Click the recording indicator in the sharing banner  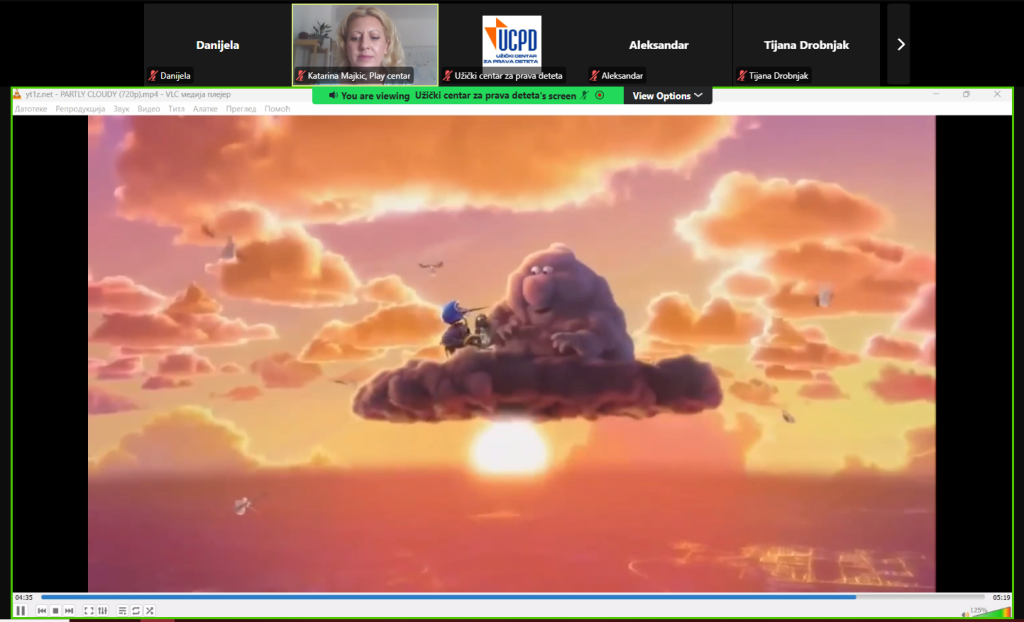pos(600,95)
